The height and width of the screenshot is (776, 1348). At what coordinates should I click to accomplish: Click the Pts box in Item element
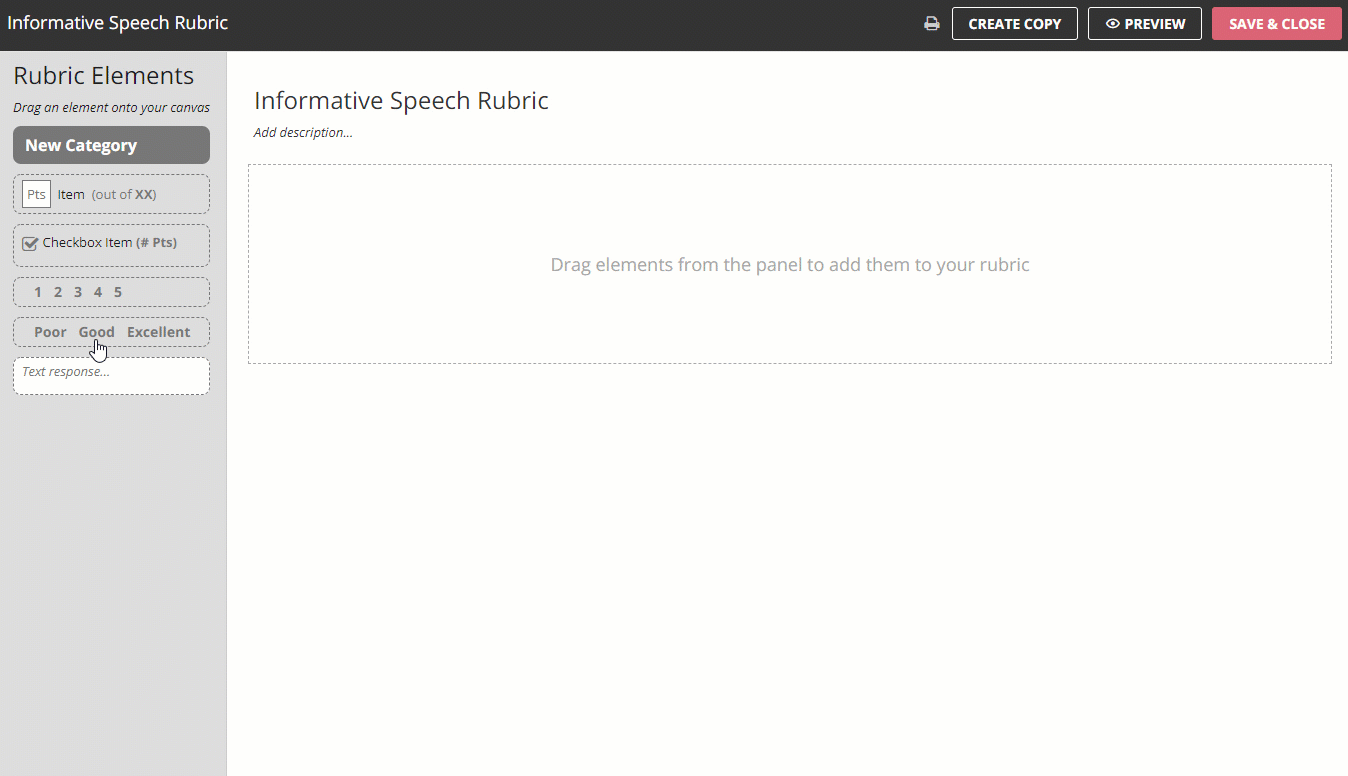(x=36, y=194)
